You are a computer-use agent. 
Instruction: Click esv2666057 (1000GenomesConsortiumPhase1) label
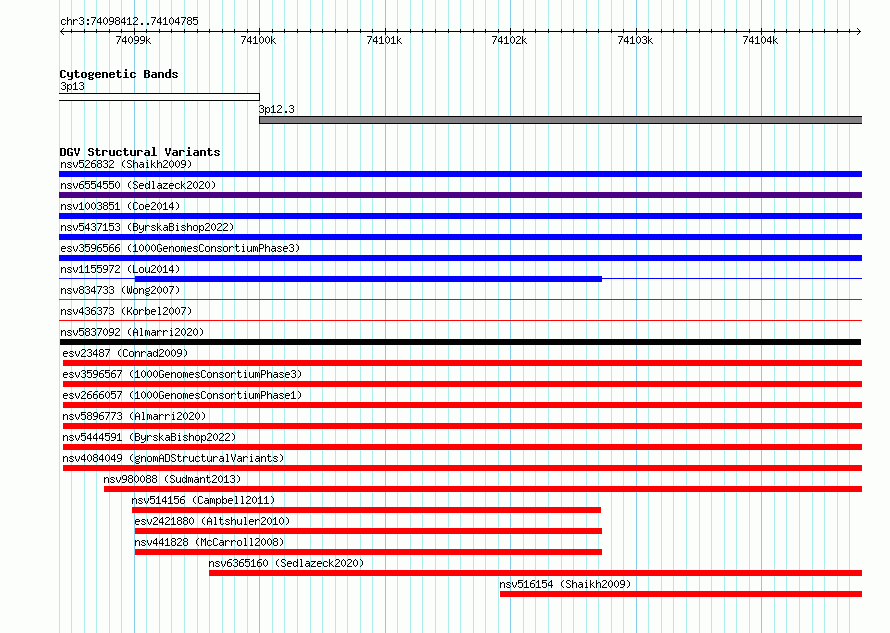182,395
